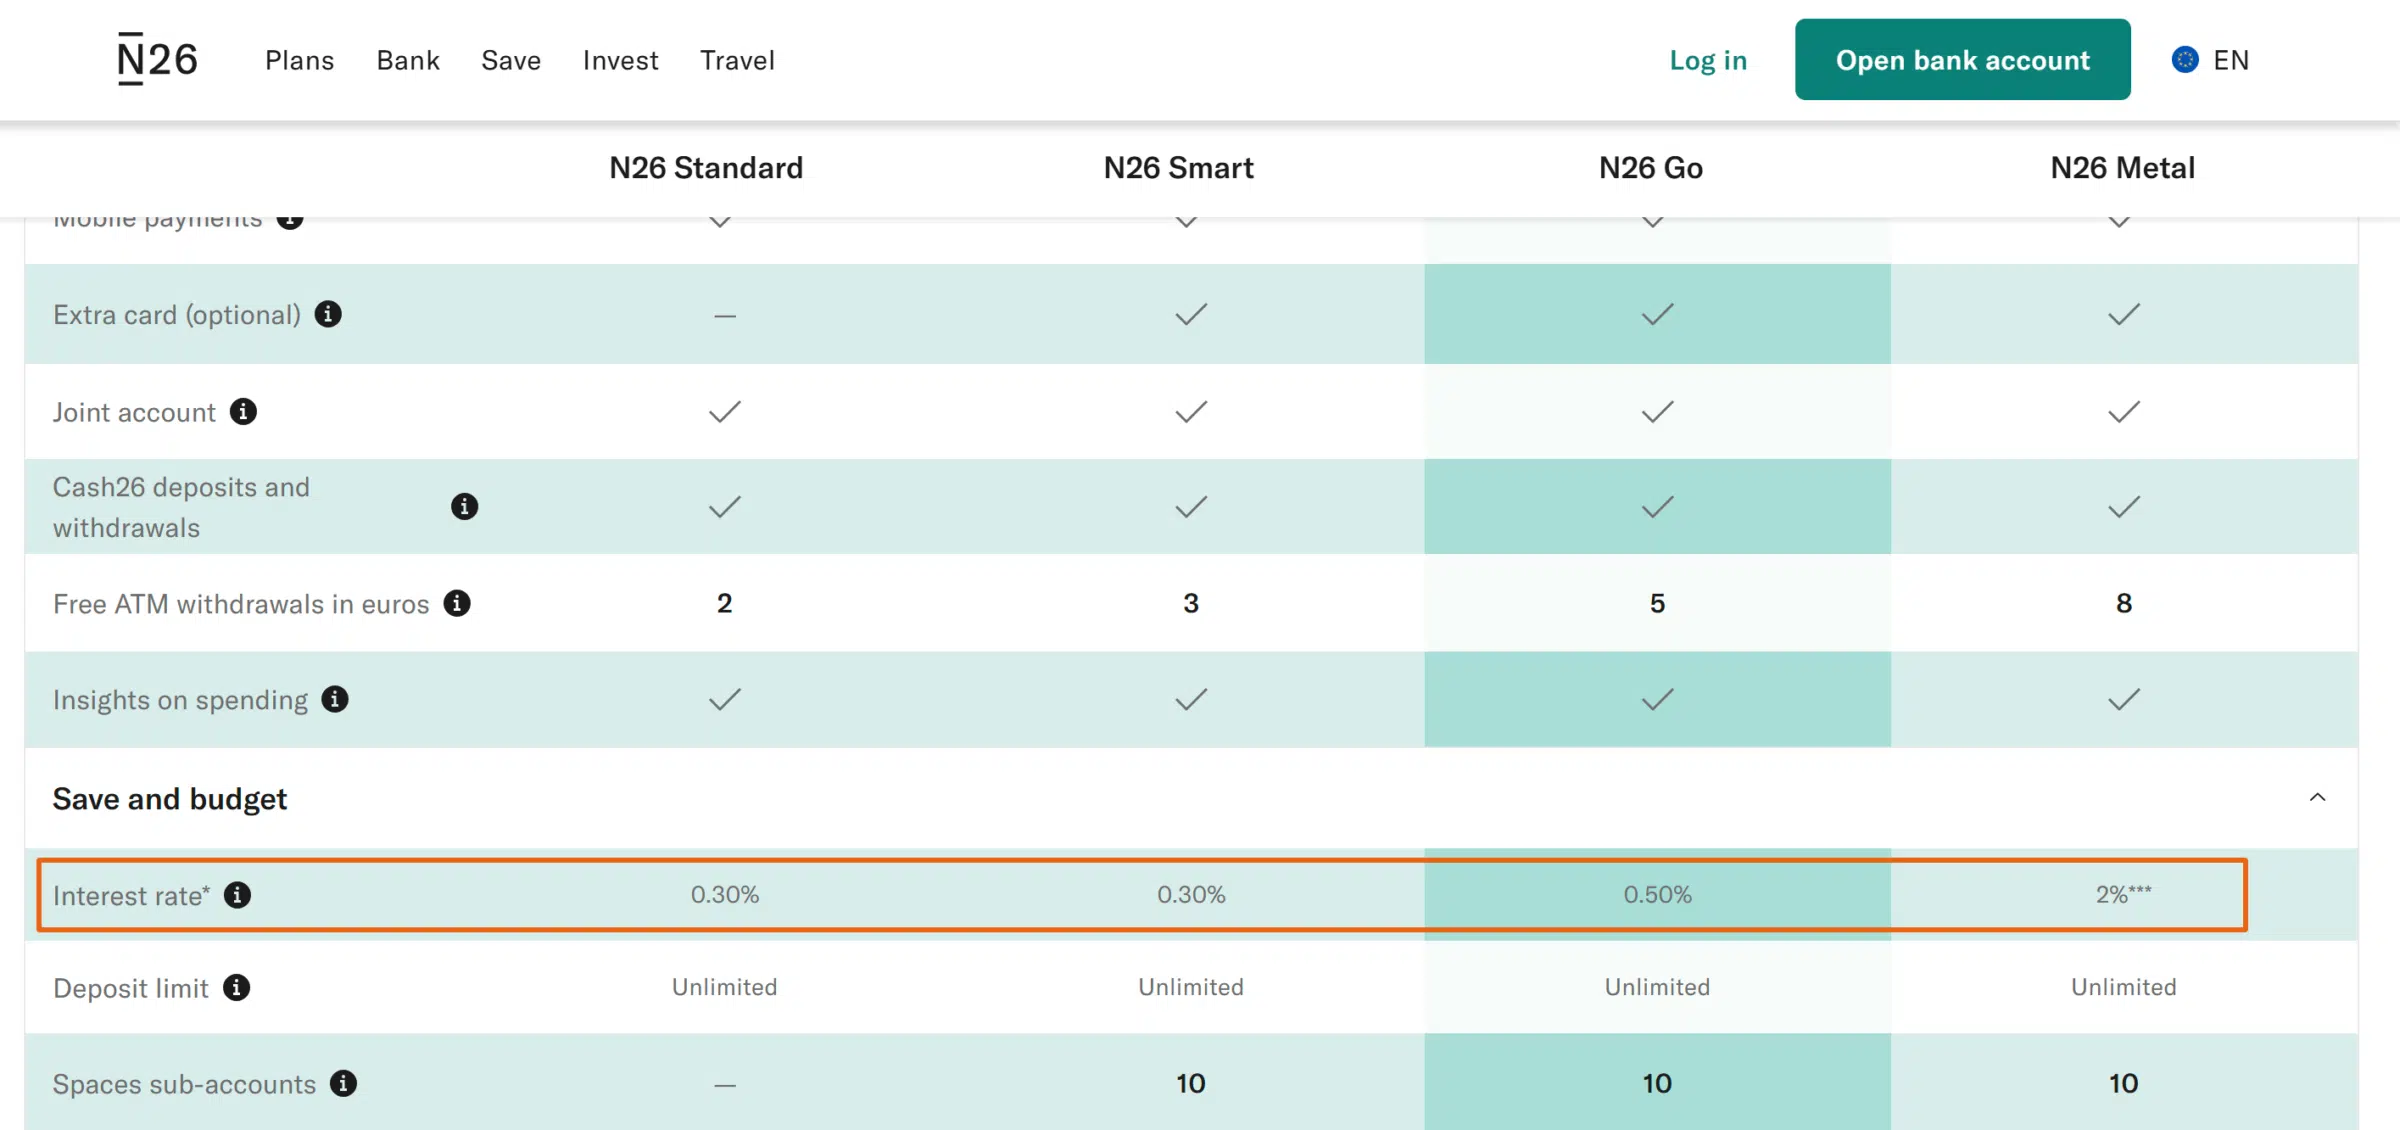Click the Log in link
2400x1130 pixels.
click(1708, 60)
